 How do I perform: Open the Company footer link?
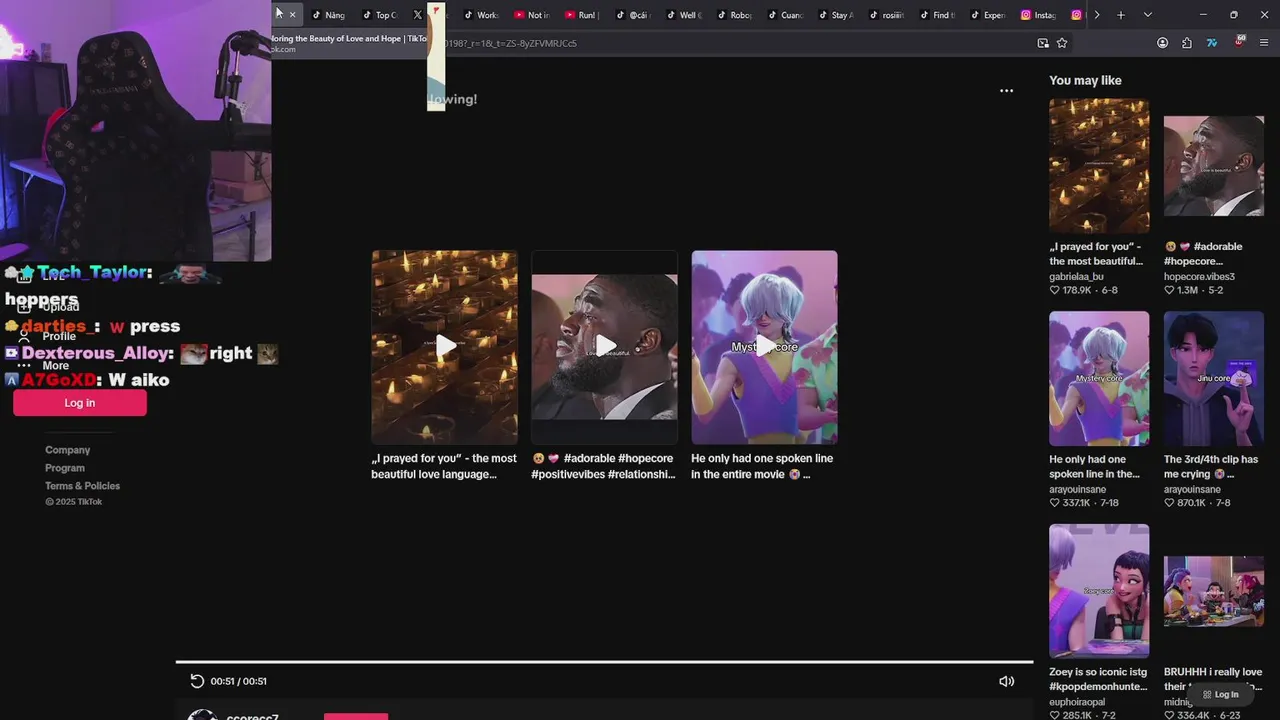click(x=67, y=450)
